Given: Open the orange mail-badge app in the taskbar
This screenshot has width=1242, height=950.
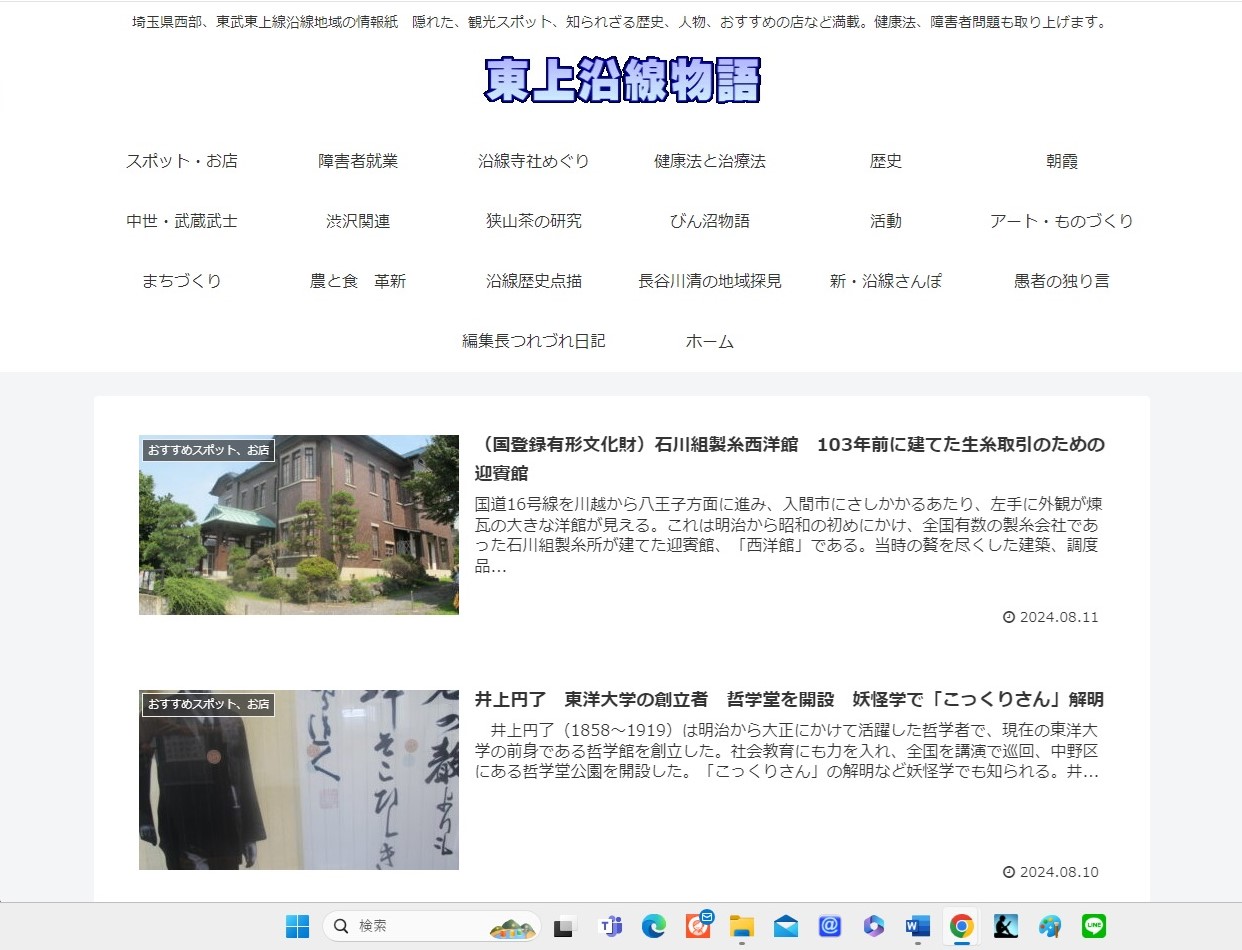Looking at the screenshot, I should coord(698,925).
